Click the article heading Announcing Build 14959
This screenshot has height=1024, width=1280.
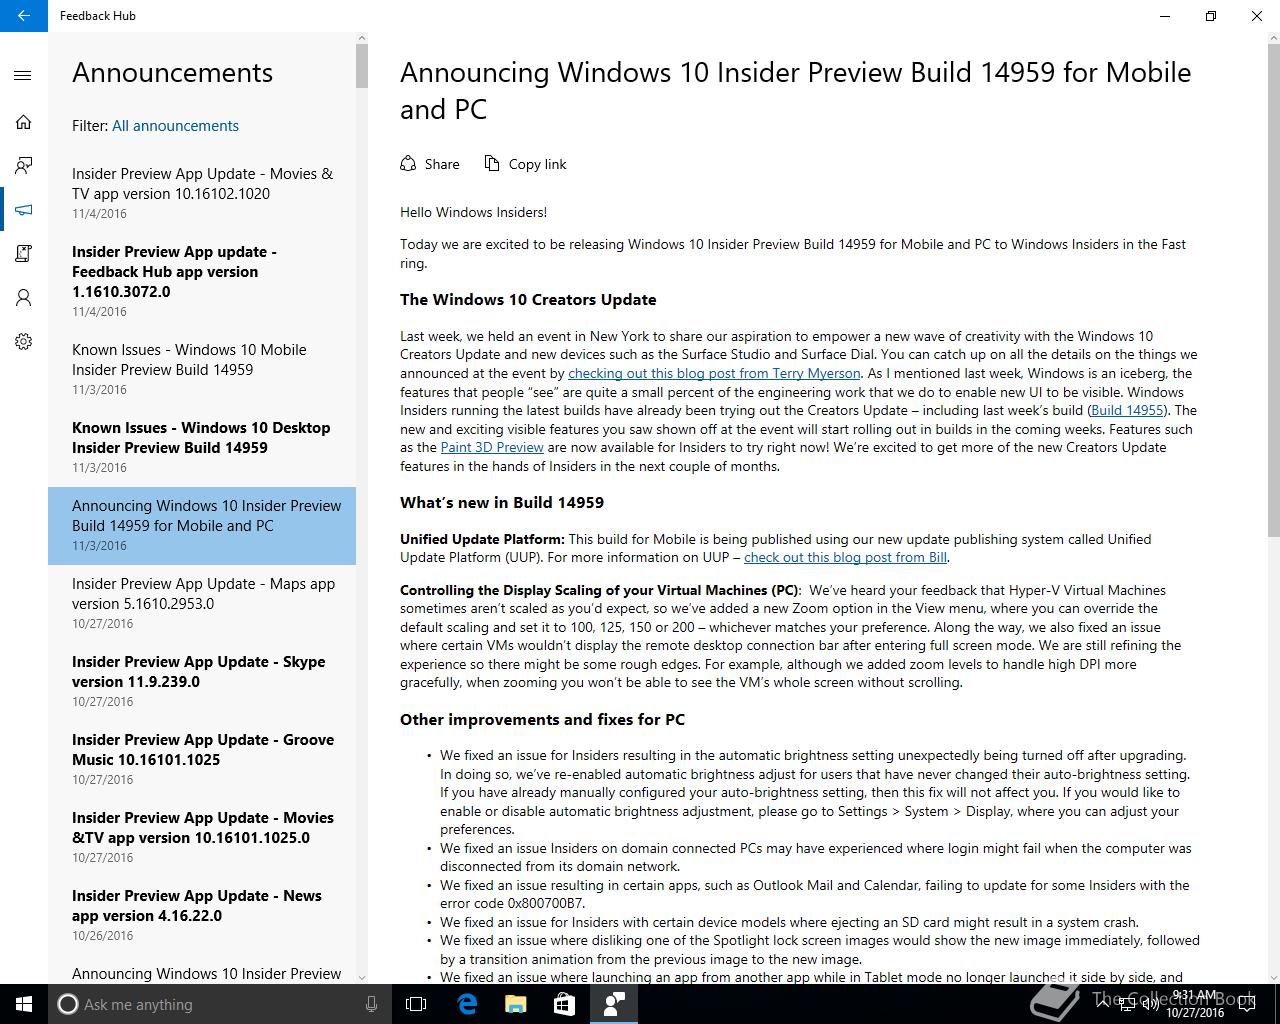point(795,91)
